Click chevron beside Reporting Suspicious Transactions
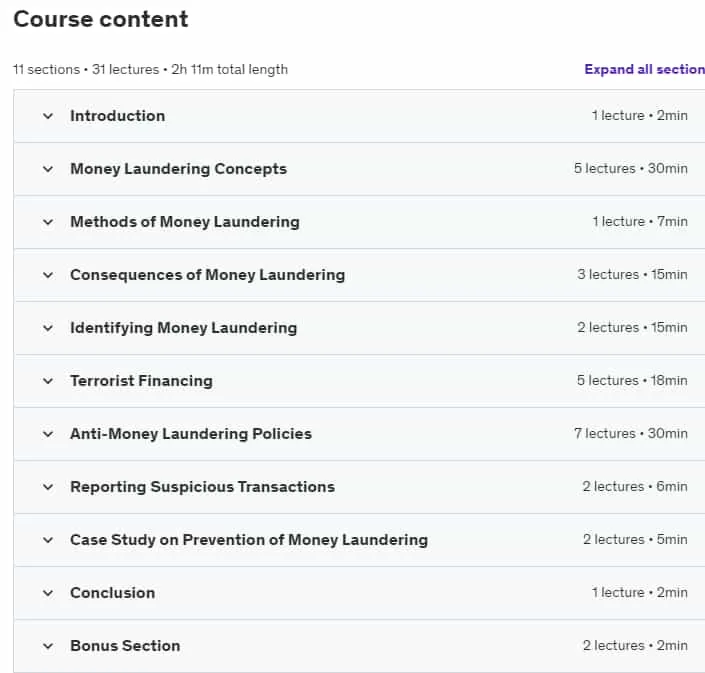The width and height of the screenshot is (705, 673). pos(48,487)
